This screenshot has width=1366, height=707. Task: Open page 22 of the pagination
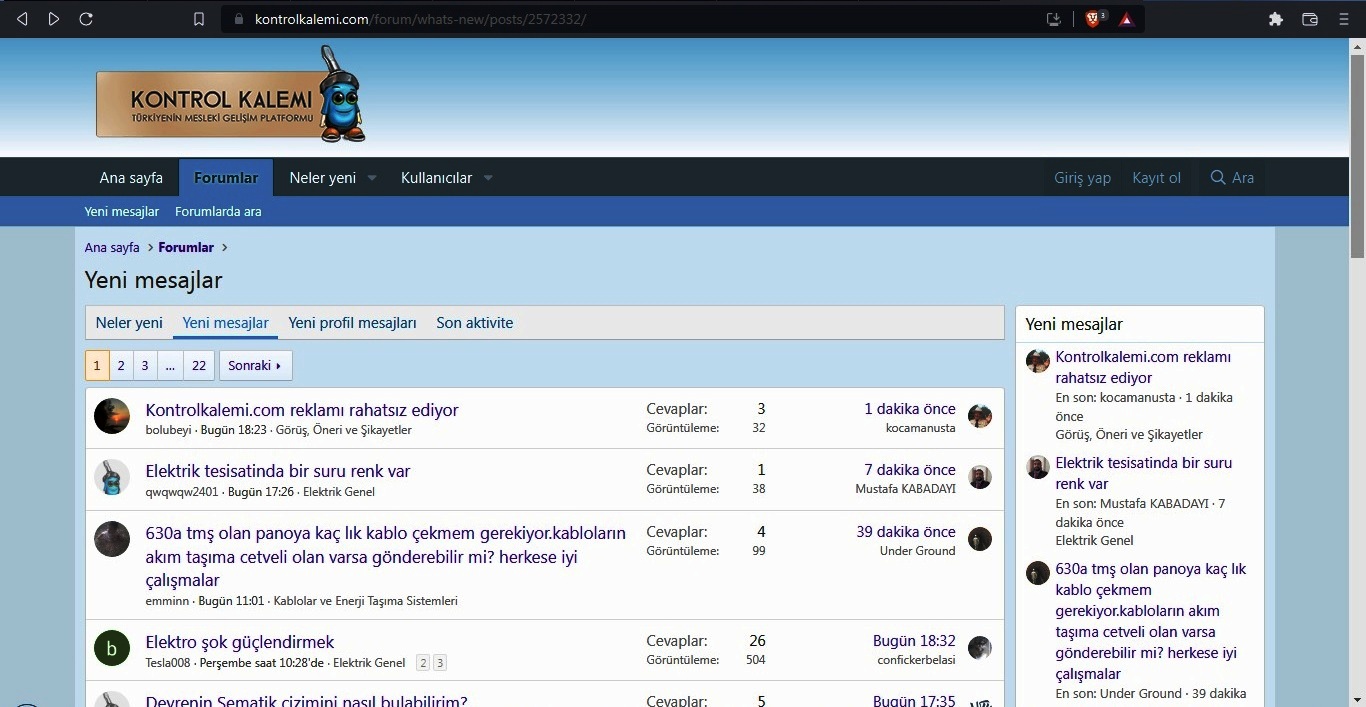coord(199,366)
